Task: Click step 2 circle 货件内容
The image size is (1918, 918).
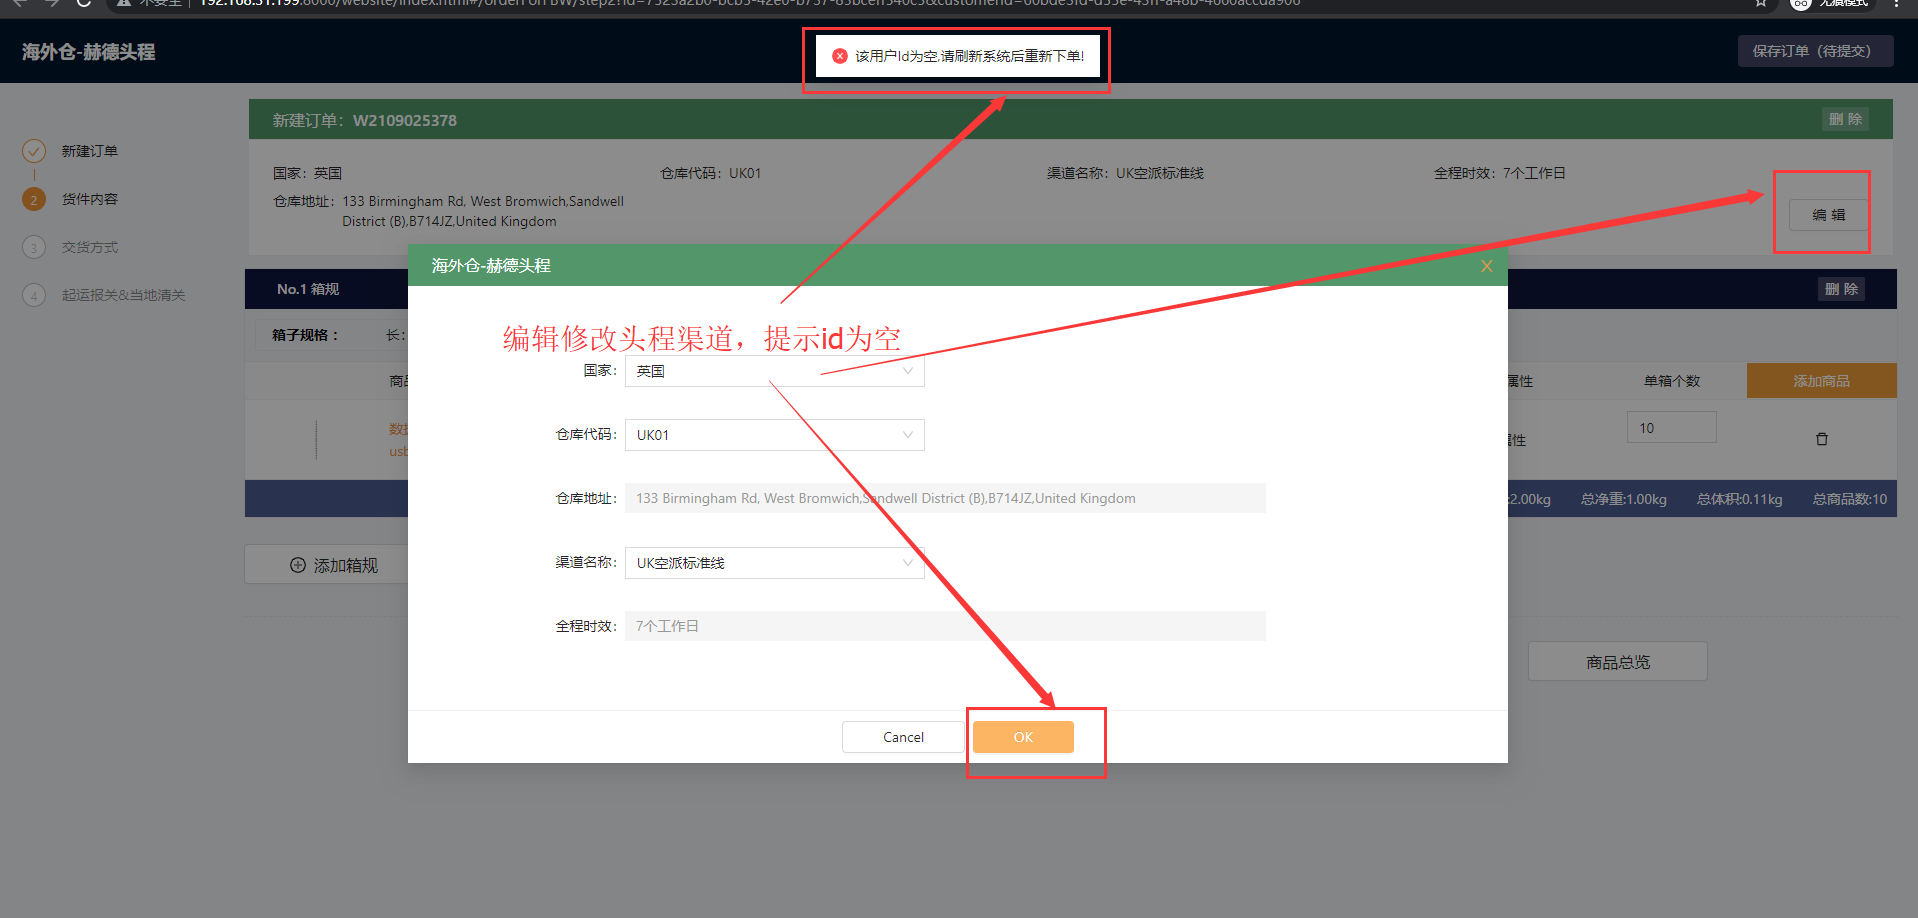Action: tap(34, 199)
